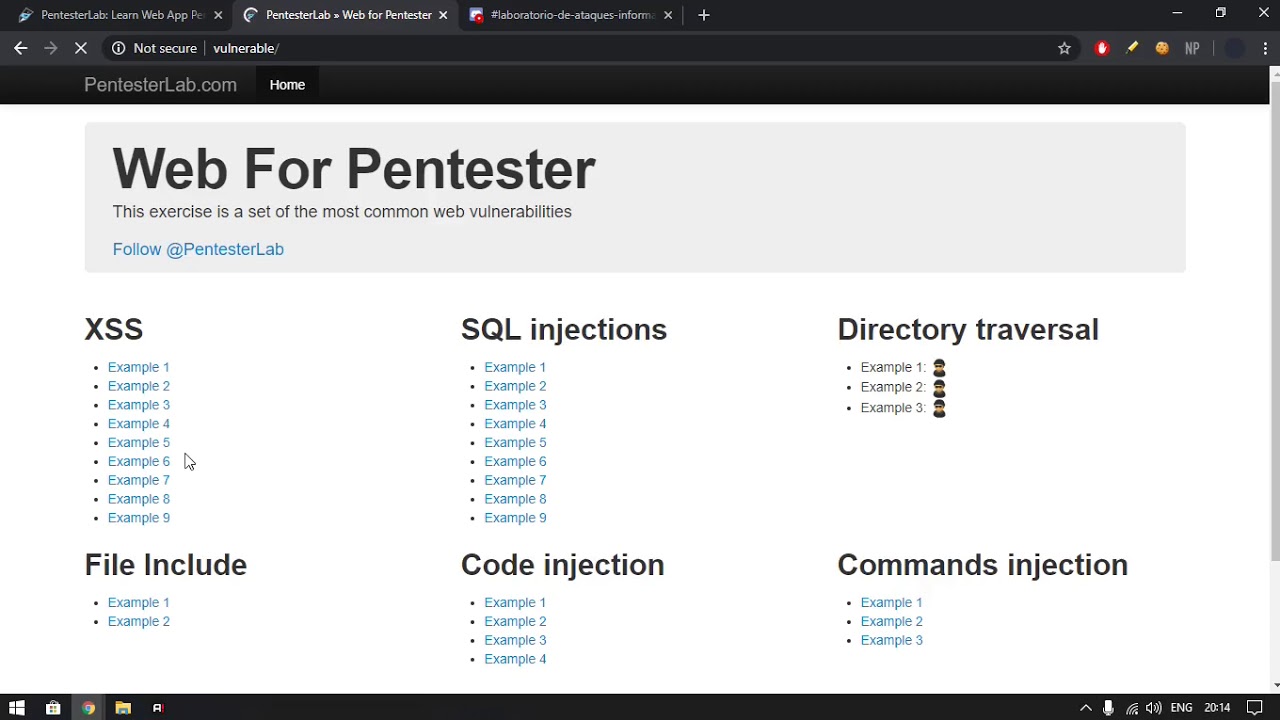Viewport: 1280px width, 720px height.
Task: Show hidden system tray icons
Action: click(1086, 708)
